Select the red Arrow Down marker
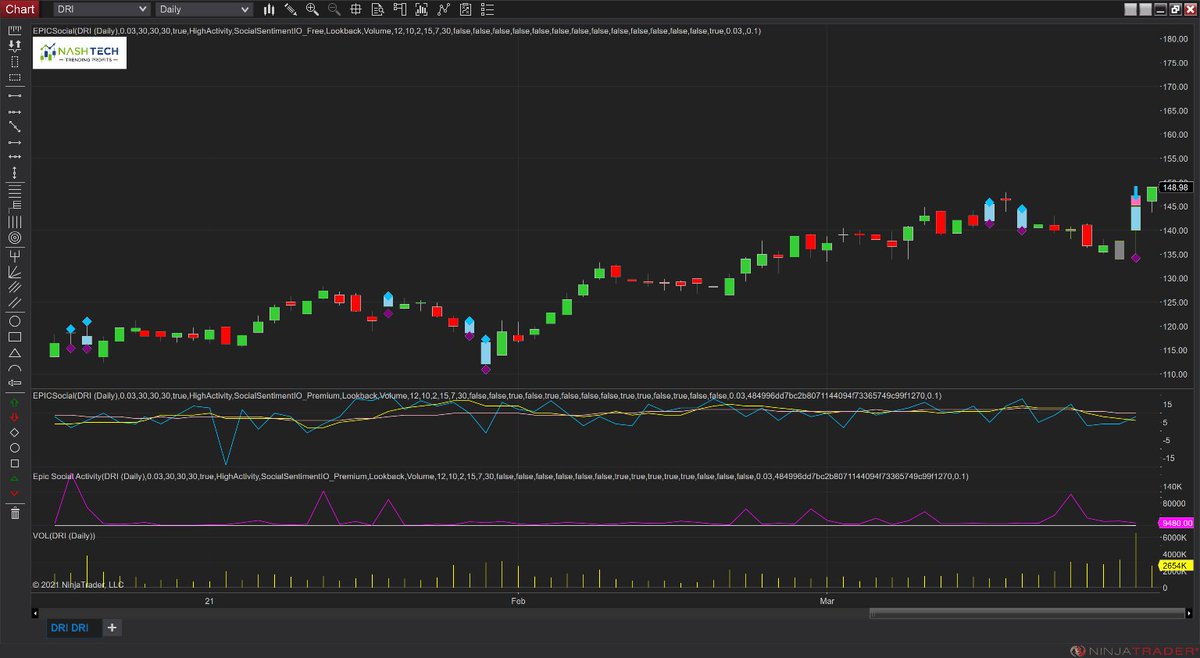The height and width of the screenshot is (658, 1200). coord(15,416)
